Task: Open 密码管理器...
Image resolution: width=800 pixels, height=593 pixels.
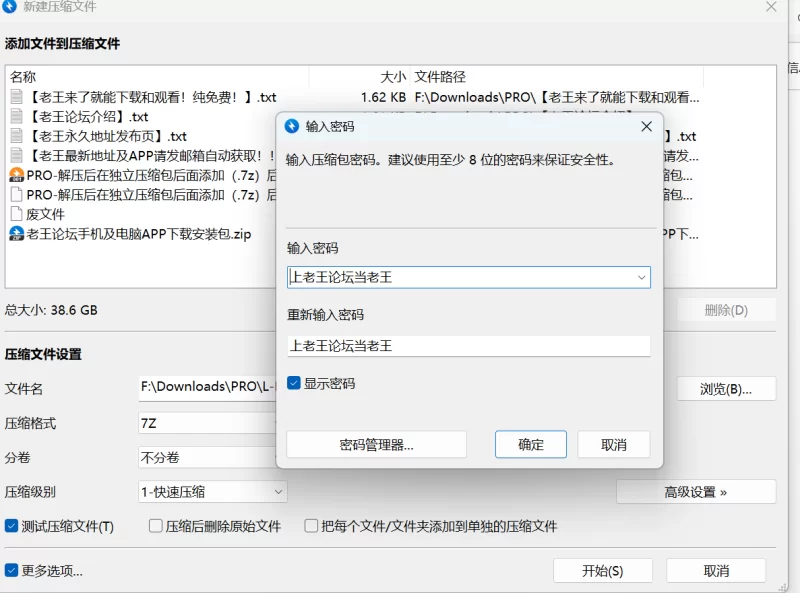Action: coord(377,444)
